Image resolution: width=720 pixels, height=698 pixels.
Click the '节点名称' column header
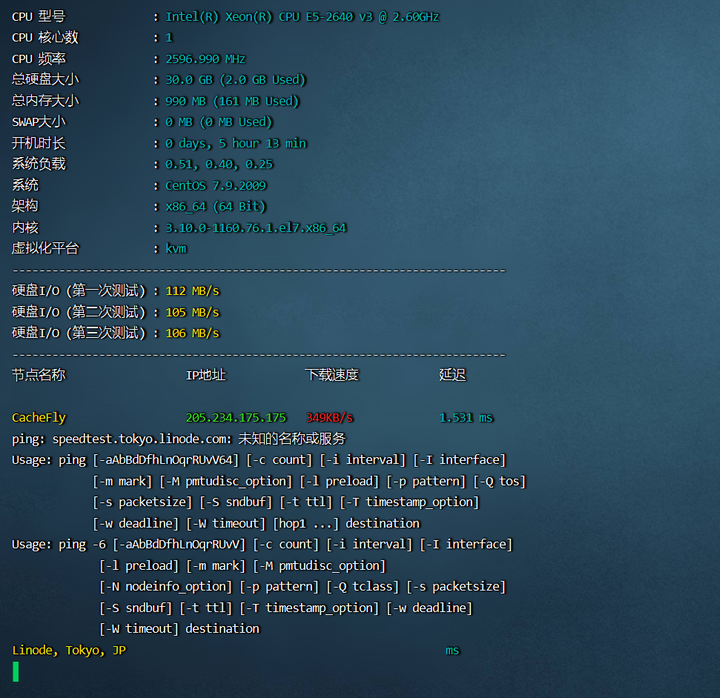click(x=39, y=375)
